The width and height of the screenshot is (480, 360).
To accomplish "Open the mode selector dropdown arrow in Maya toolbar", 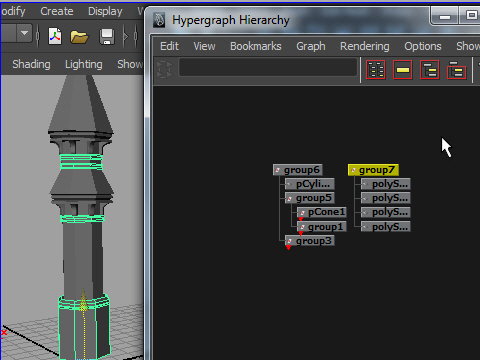I will (x=24, y=33).
